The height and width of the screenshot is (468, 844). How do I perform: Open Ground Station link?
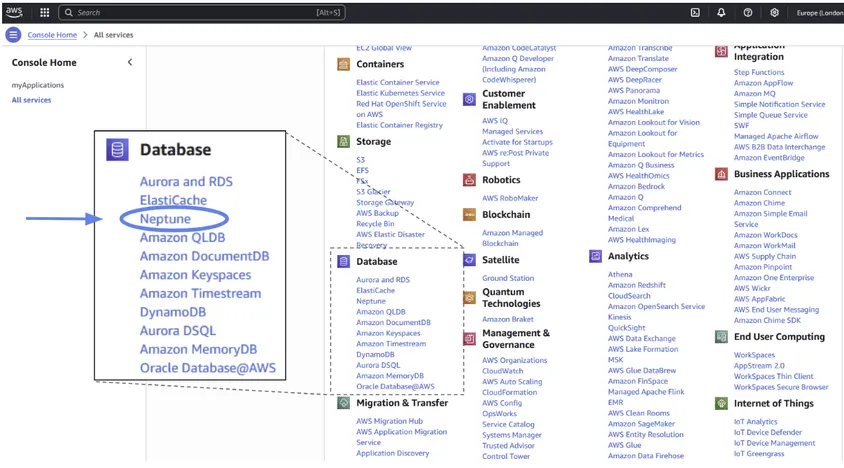(x=508, y=278)
